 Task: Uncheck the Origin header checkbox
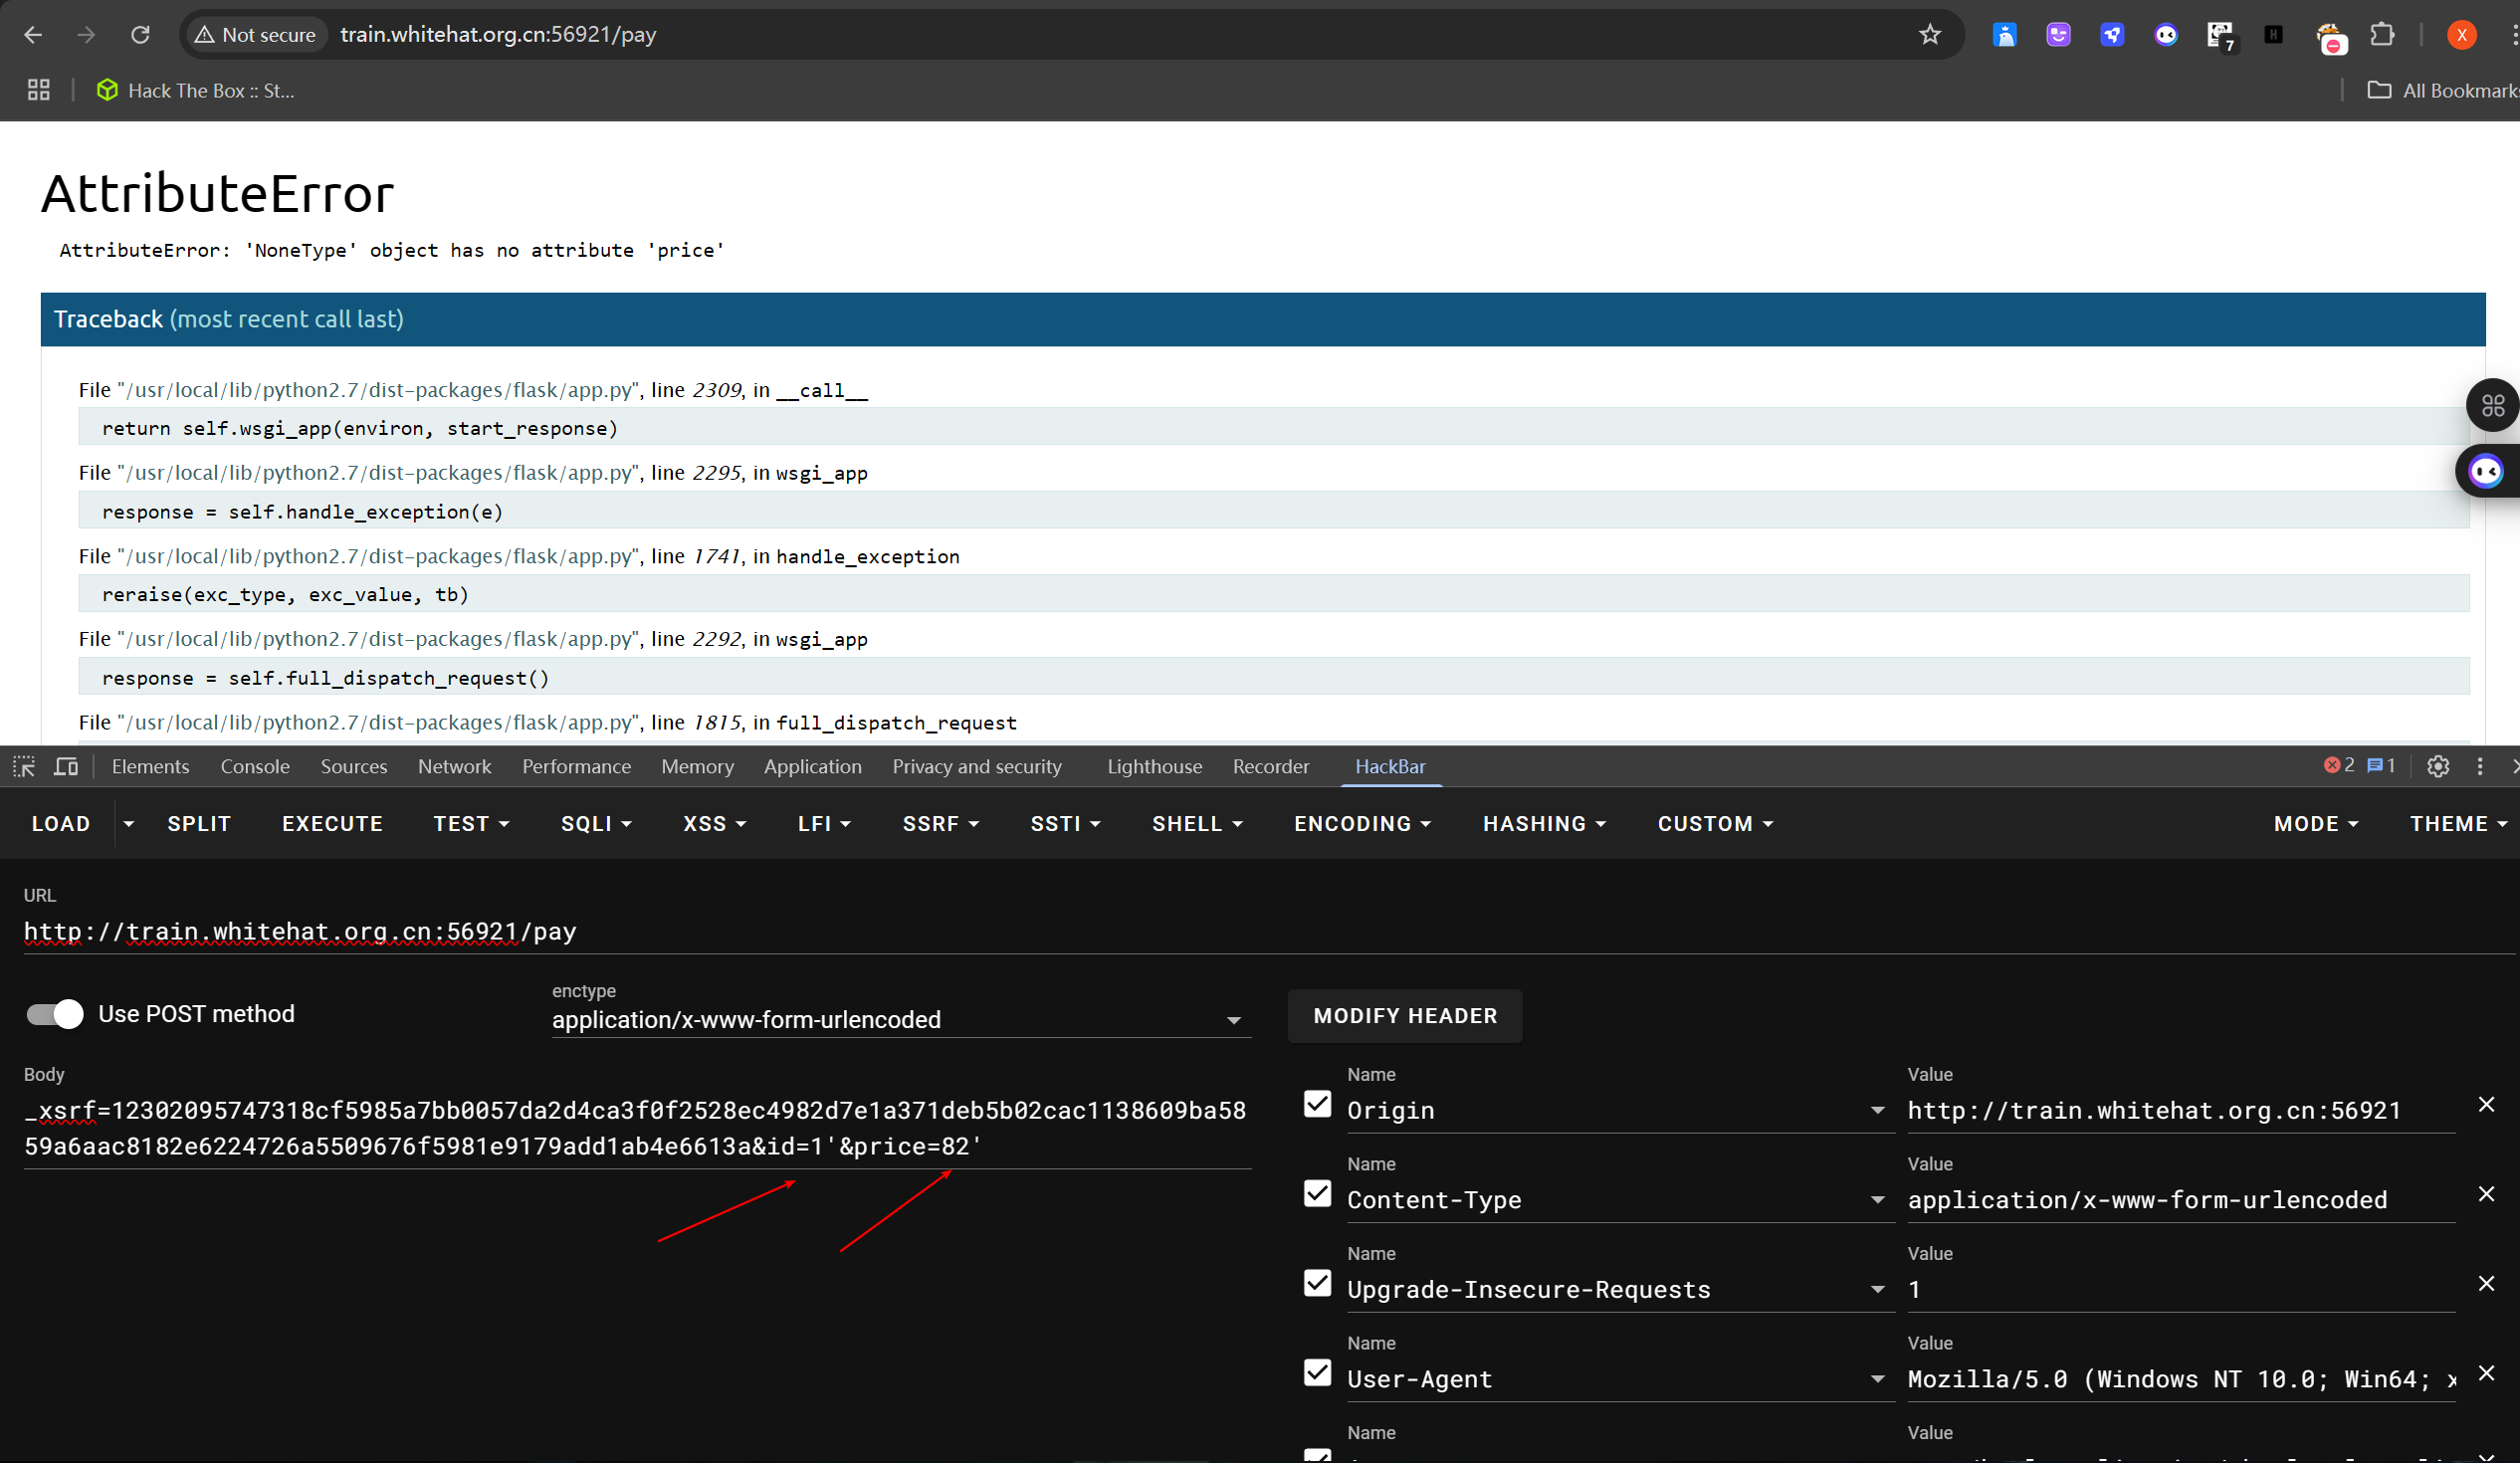click(x=1317, y=1104)
